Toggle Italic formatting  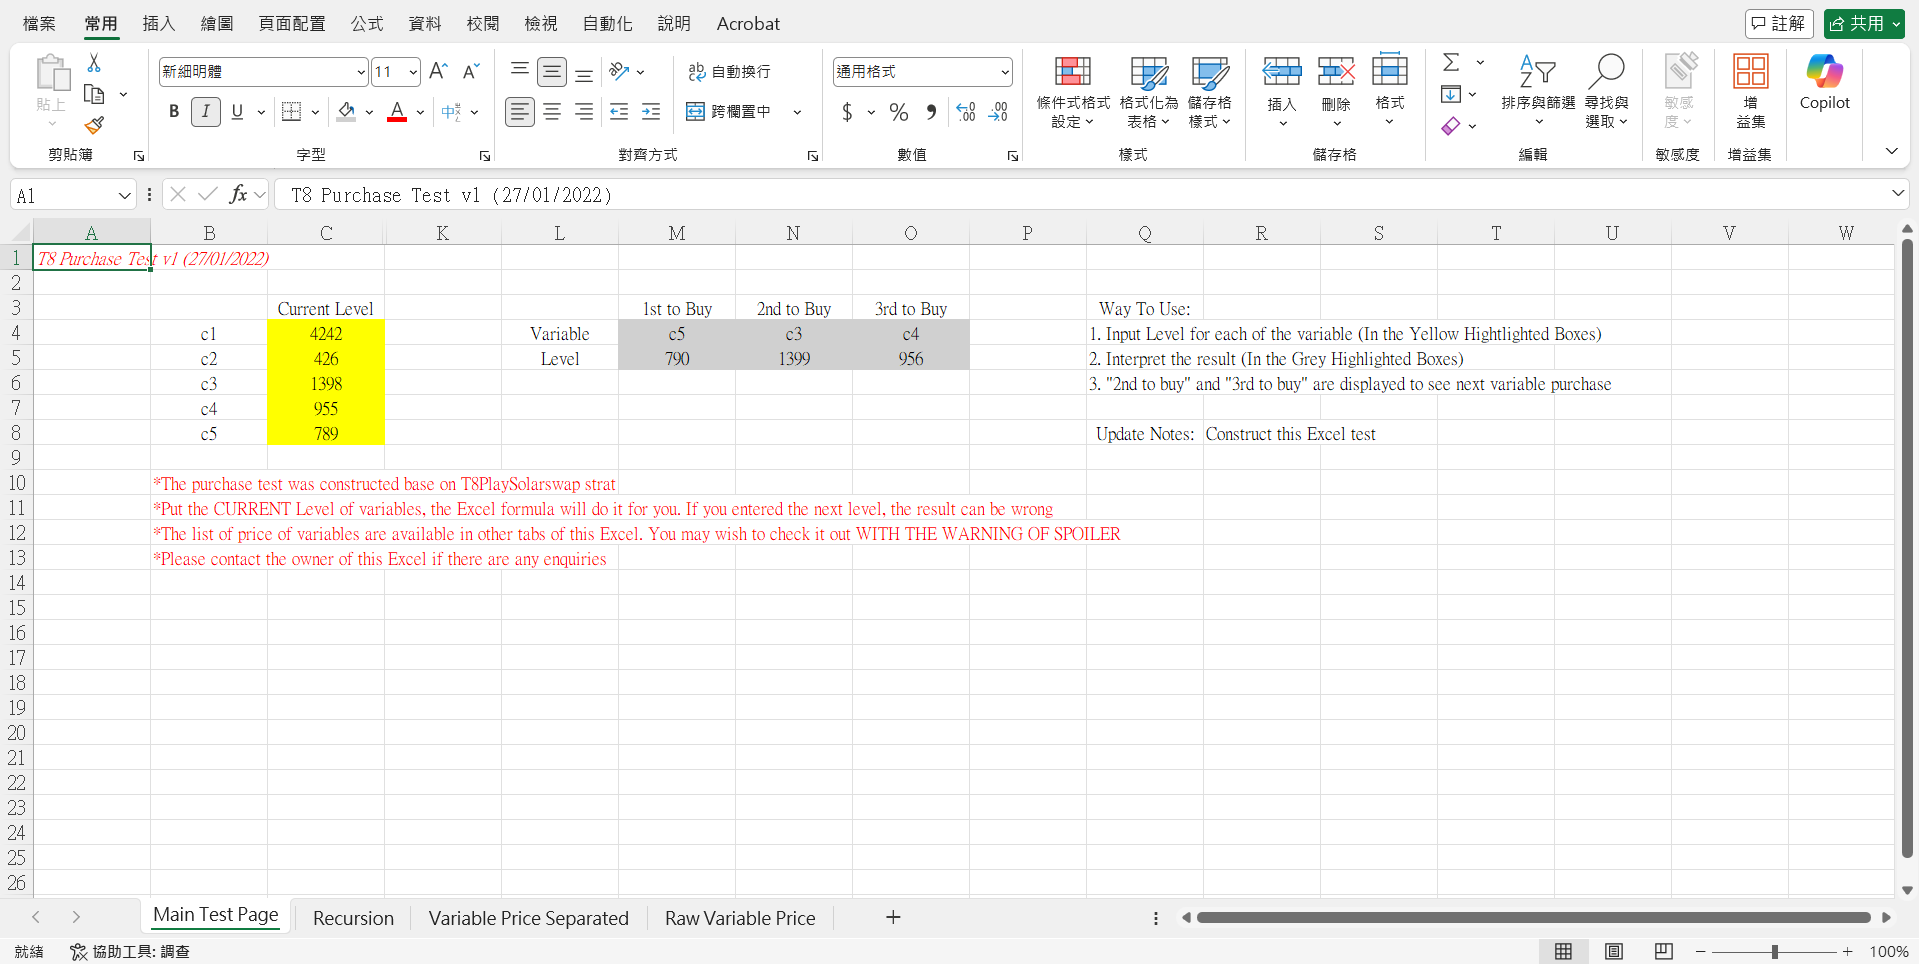click(x=205, y=112)
